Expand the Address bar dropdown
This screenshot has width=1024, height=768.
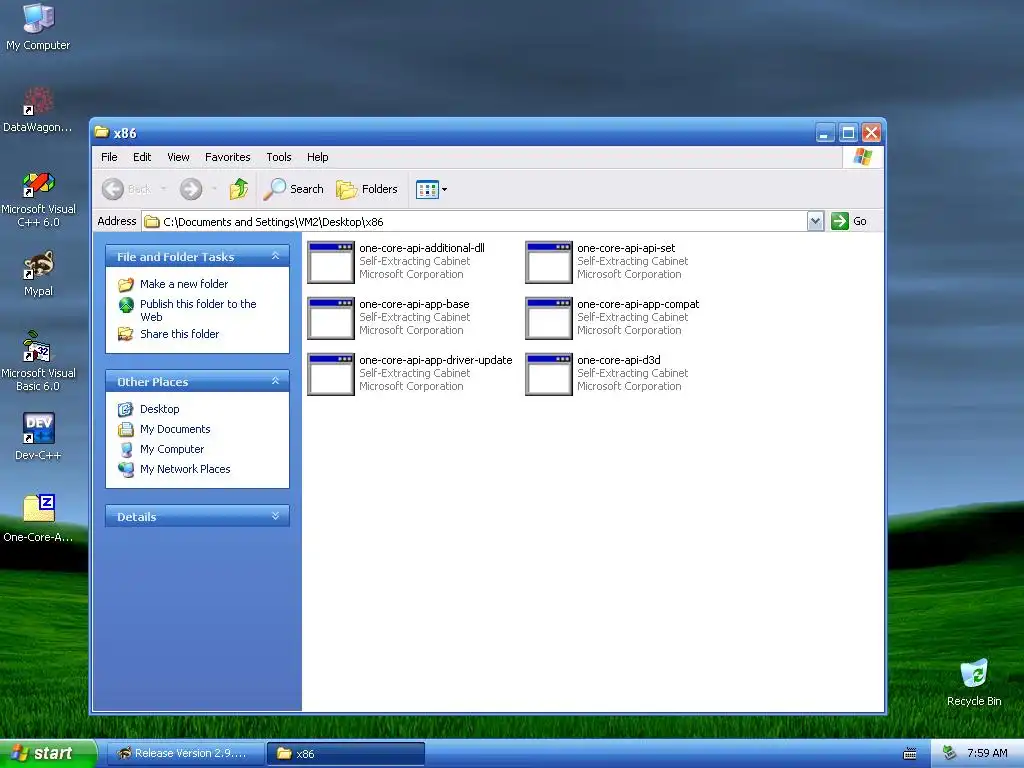click(x=815, y=221)
